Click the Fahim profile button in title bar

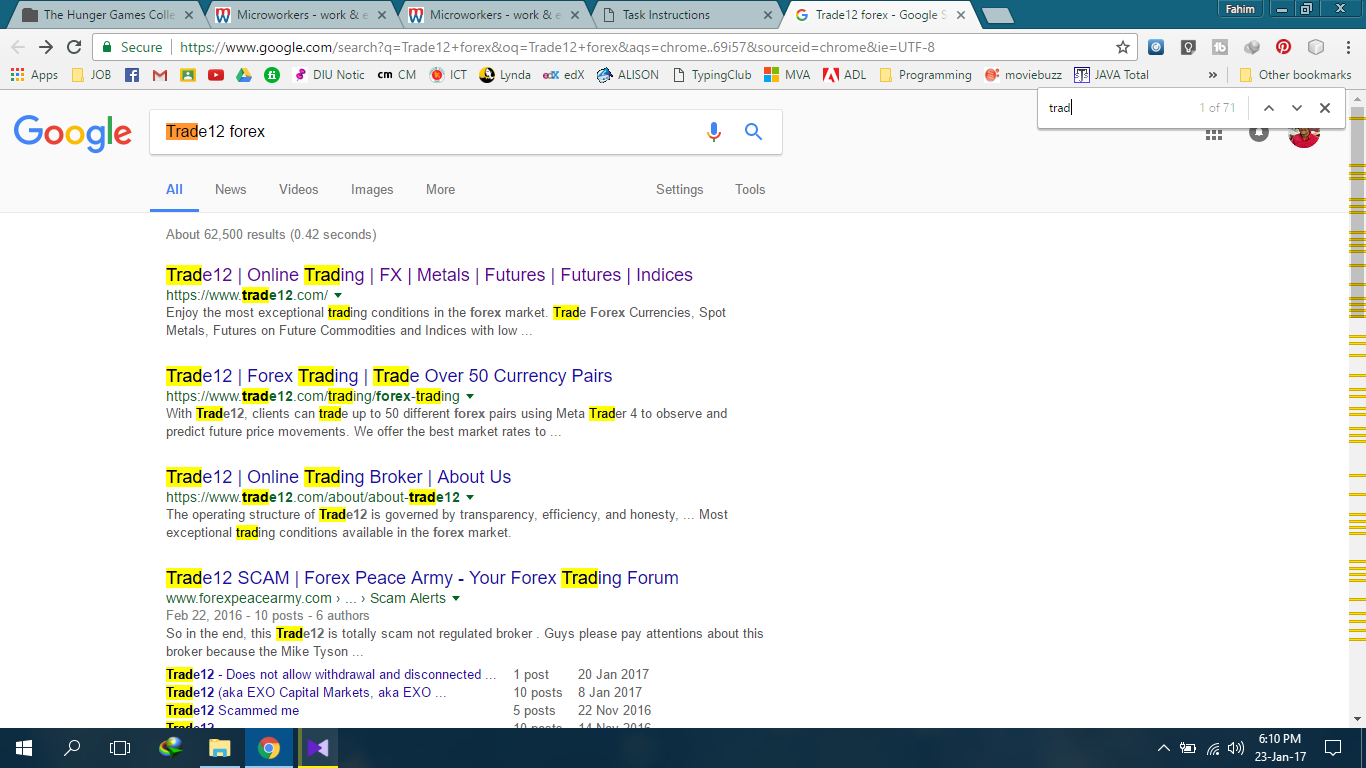[x=1241, y=8]
